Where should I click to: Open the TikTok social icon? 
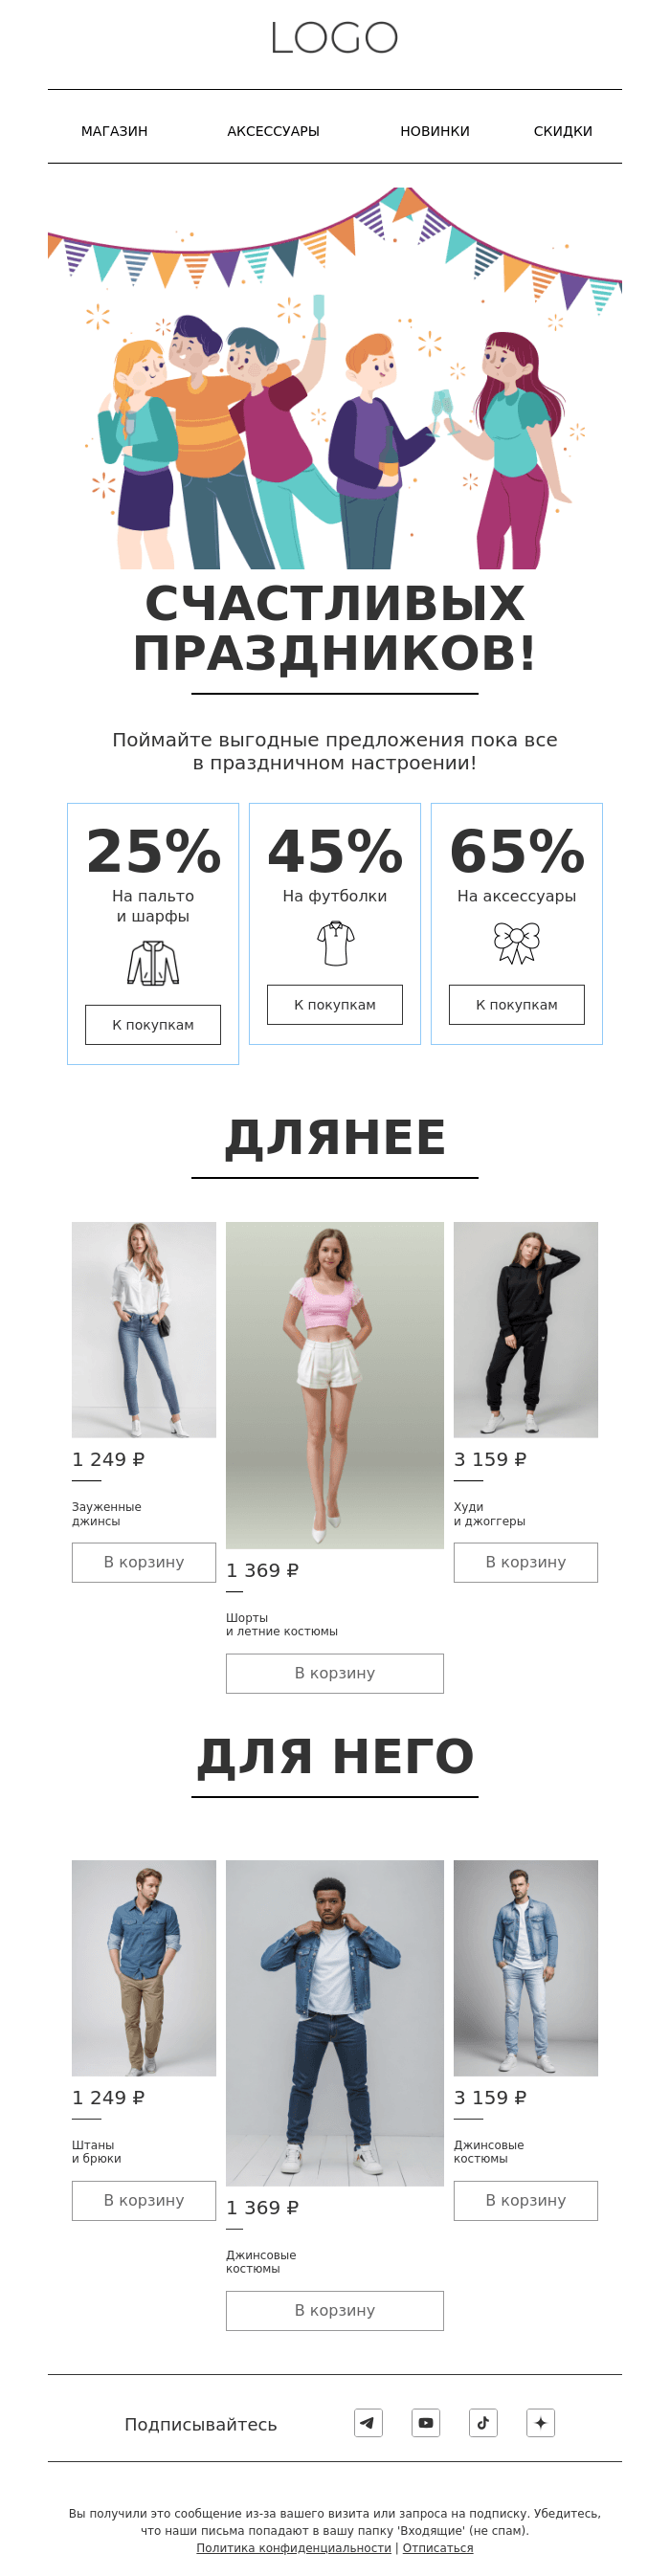(483, 2422)
